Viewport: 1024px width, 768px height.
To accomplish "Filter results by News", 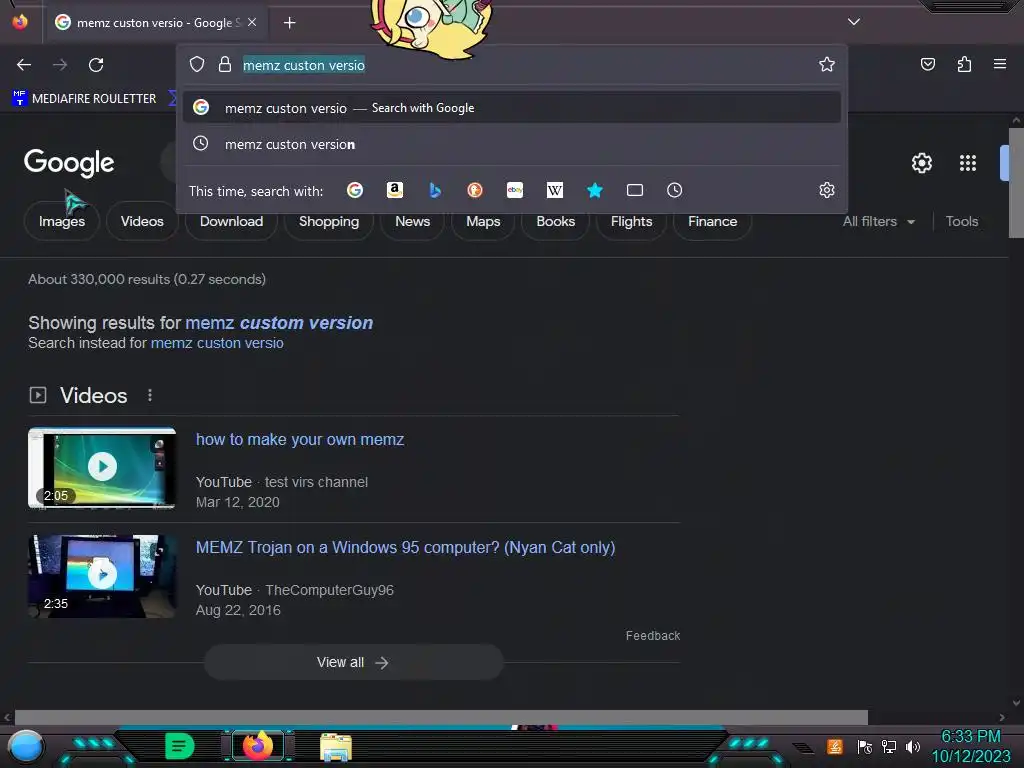I will point(412,221).
